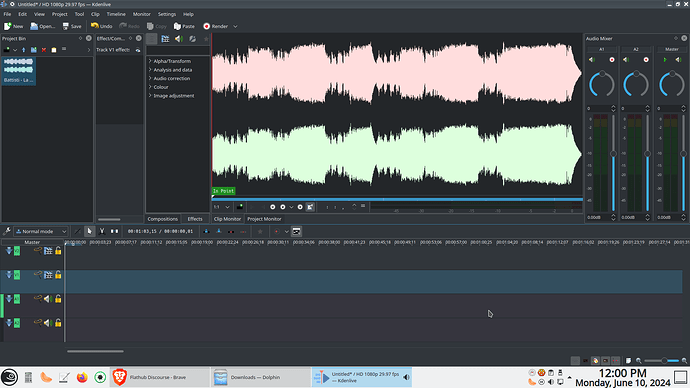Open timeline settings wrench icon
Screen dimensions: 690x388
click(x=7, y=231)
